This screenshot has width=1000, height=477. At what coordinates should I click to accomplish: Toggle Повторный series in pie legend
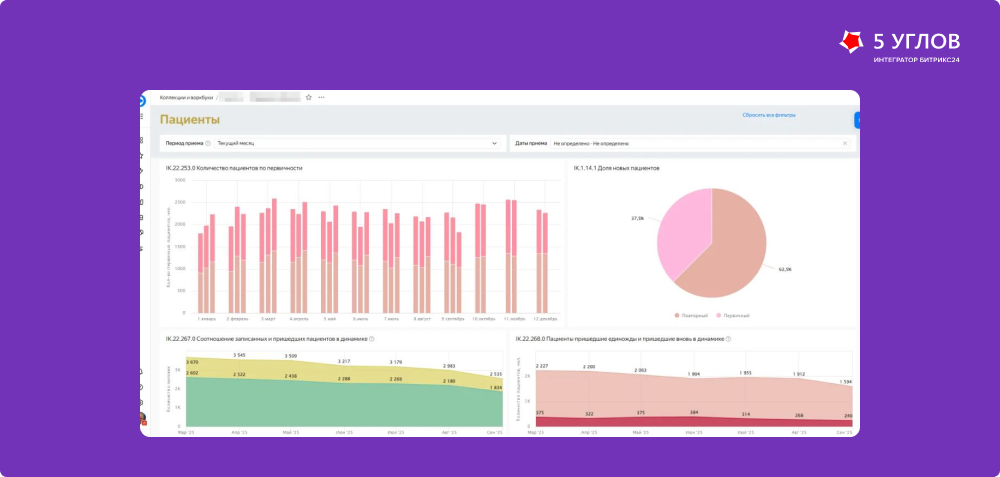691,316
